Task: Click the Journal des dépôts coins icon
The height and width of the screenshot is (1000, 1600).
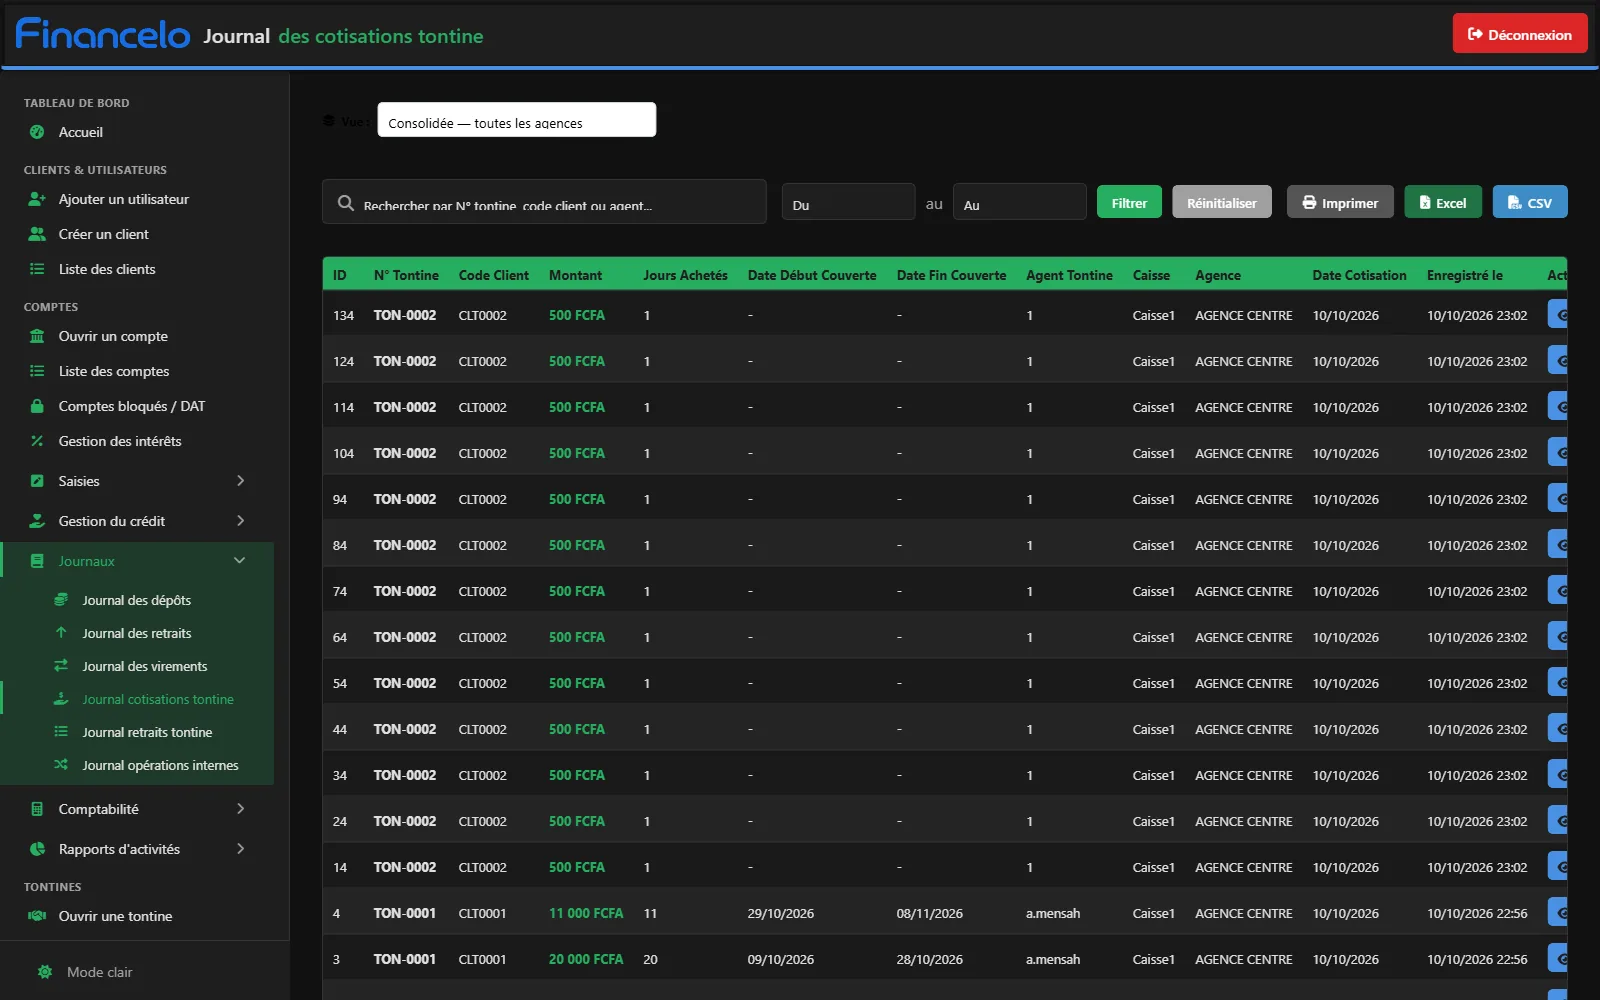Action: 61,600
